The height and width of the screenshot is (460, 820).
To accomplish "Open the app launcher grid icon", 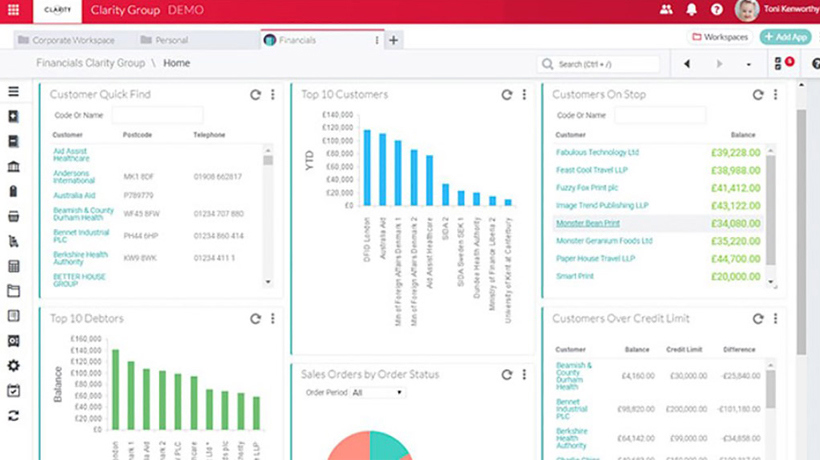I will (14, 10).
